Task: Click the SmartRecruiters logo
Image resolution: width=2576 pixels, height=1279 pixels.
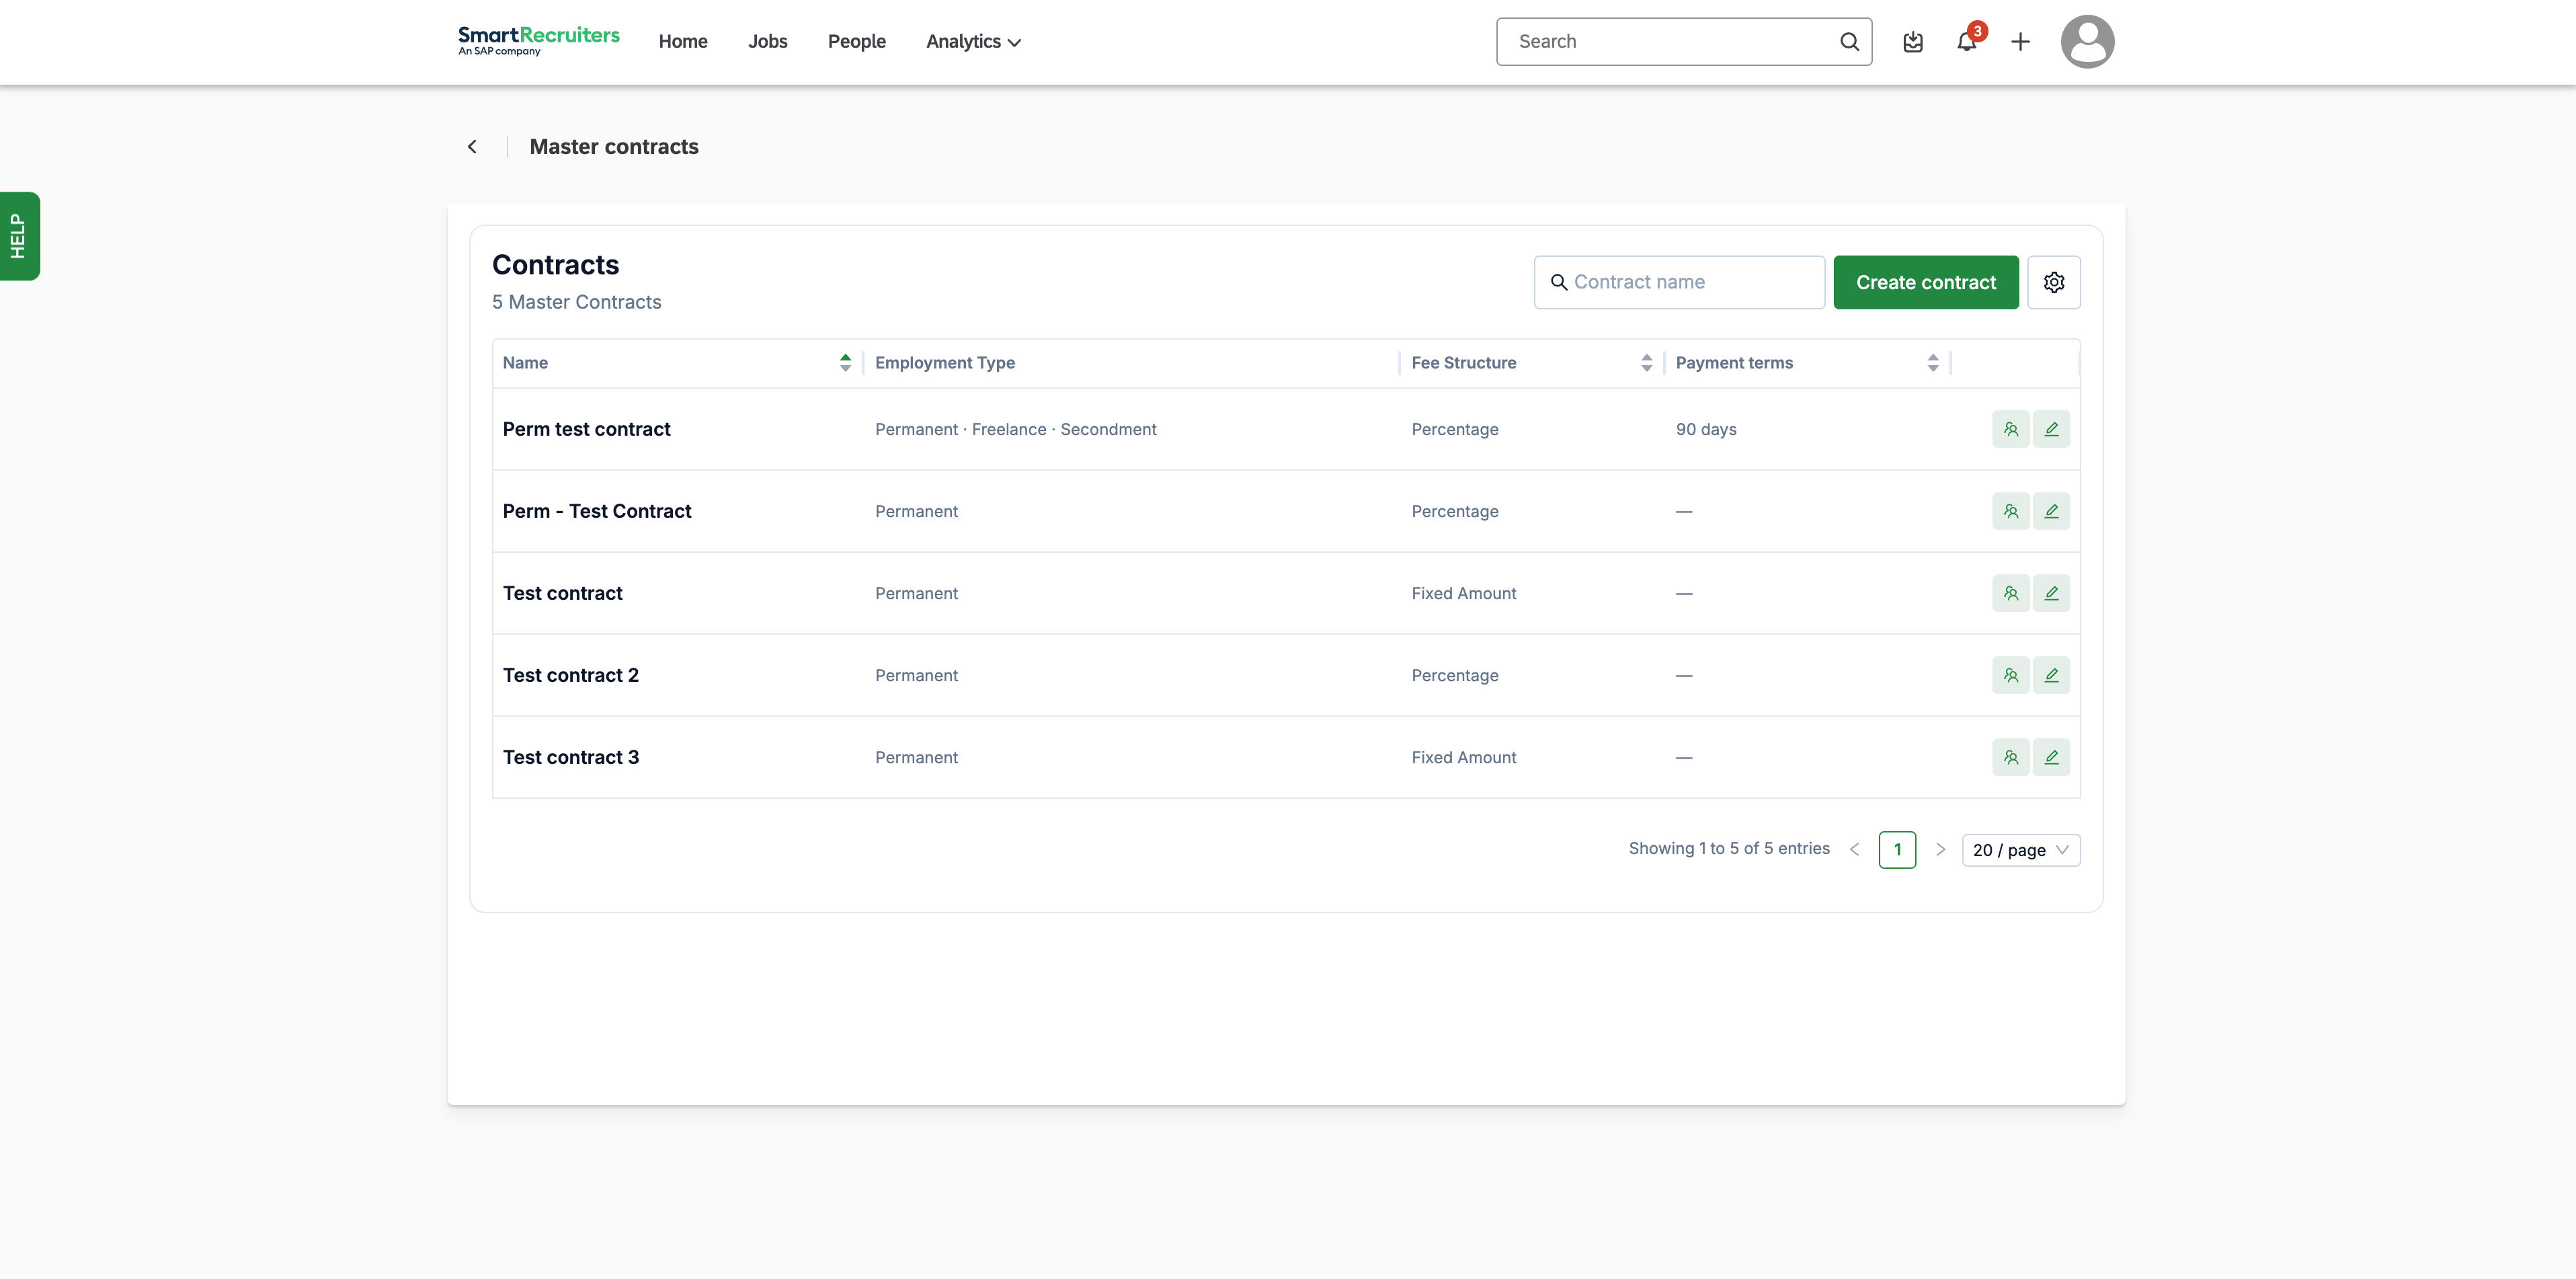Action: 538,41
